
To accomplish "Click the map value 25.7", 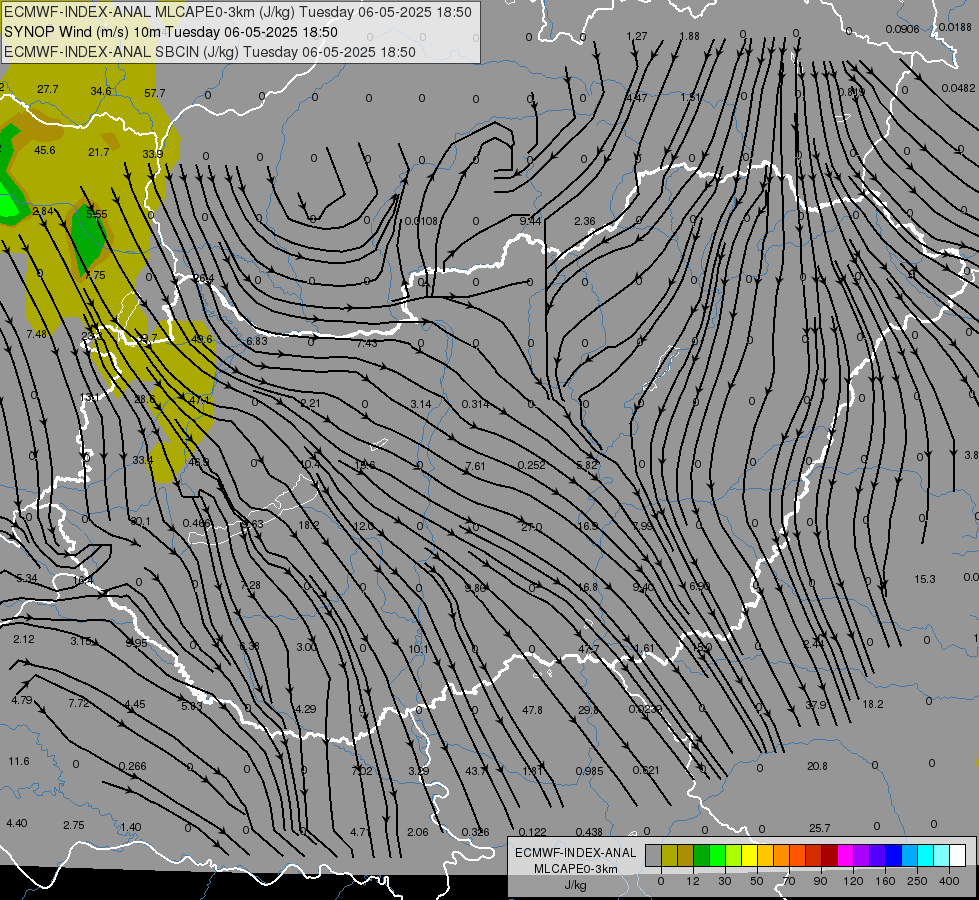I will tap(820, 828).
